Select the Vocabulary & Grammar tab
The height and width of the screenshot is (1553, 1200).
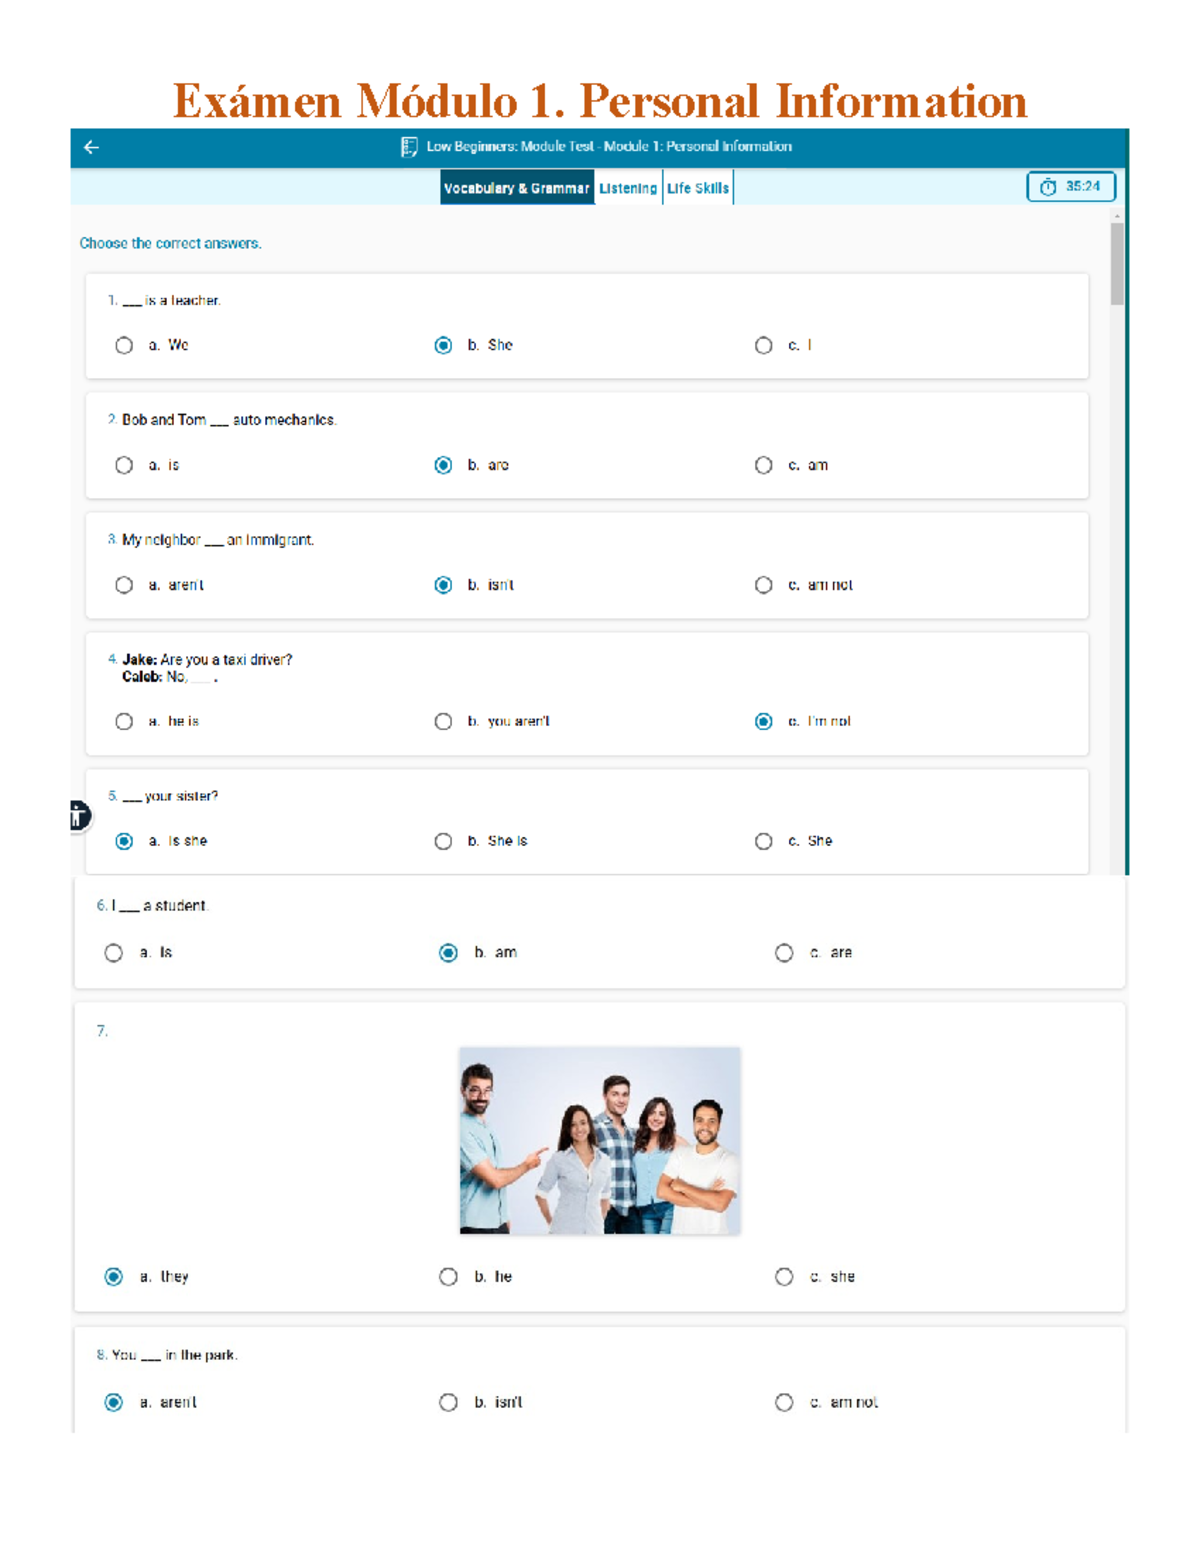pos(516,187)
